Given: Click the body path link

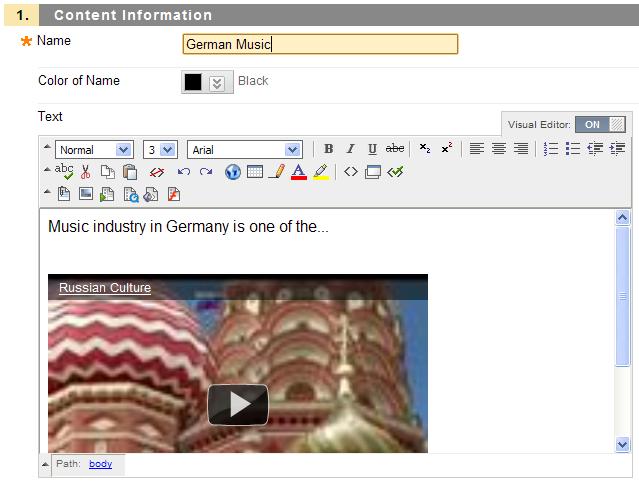Looking at the screenshot, I should pos(100,464).
